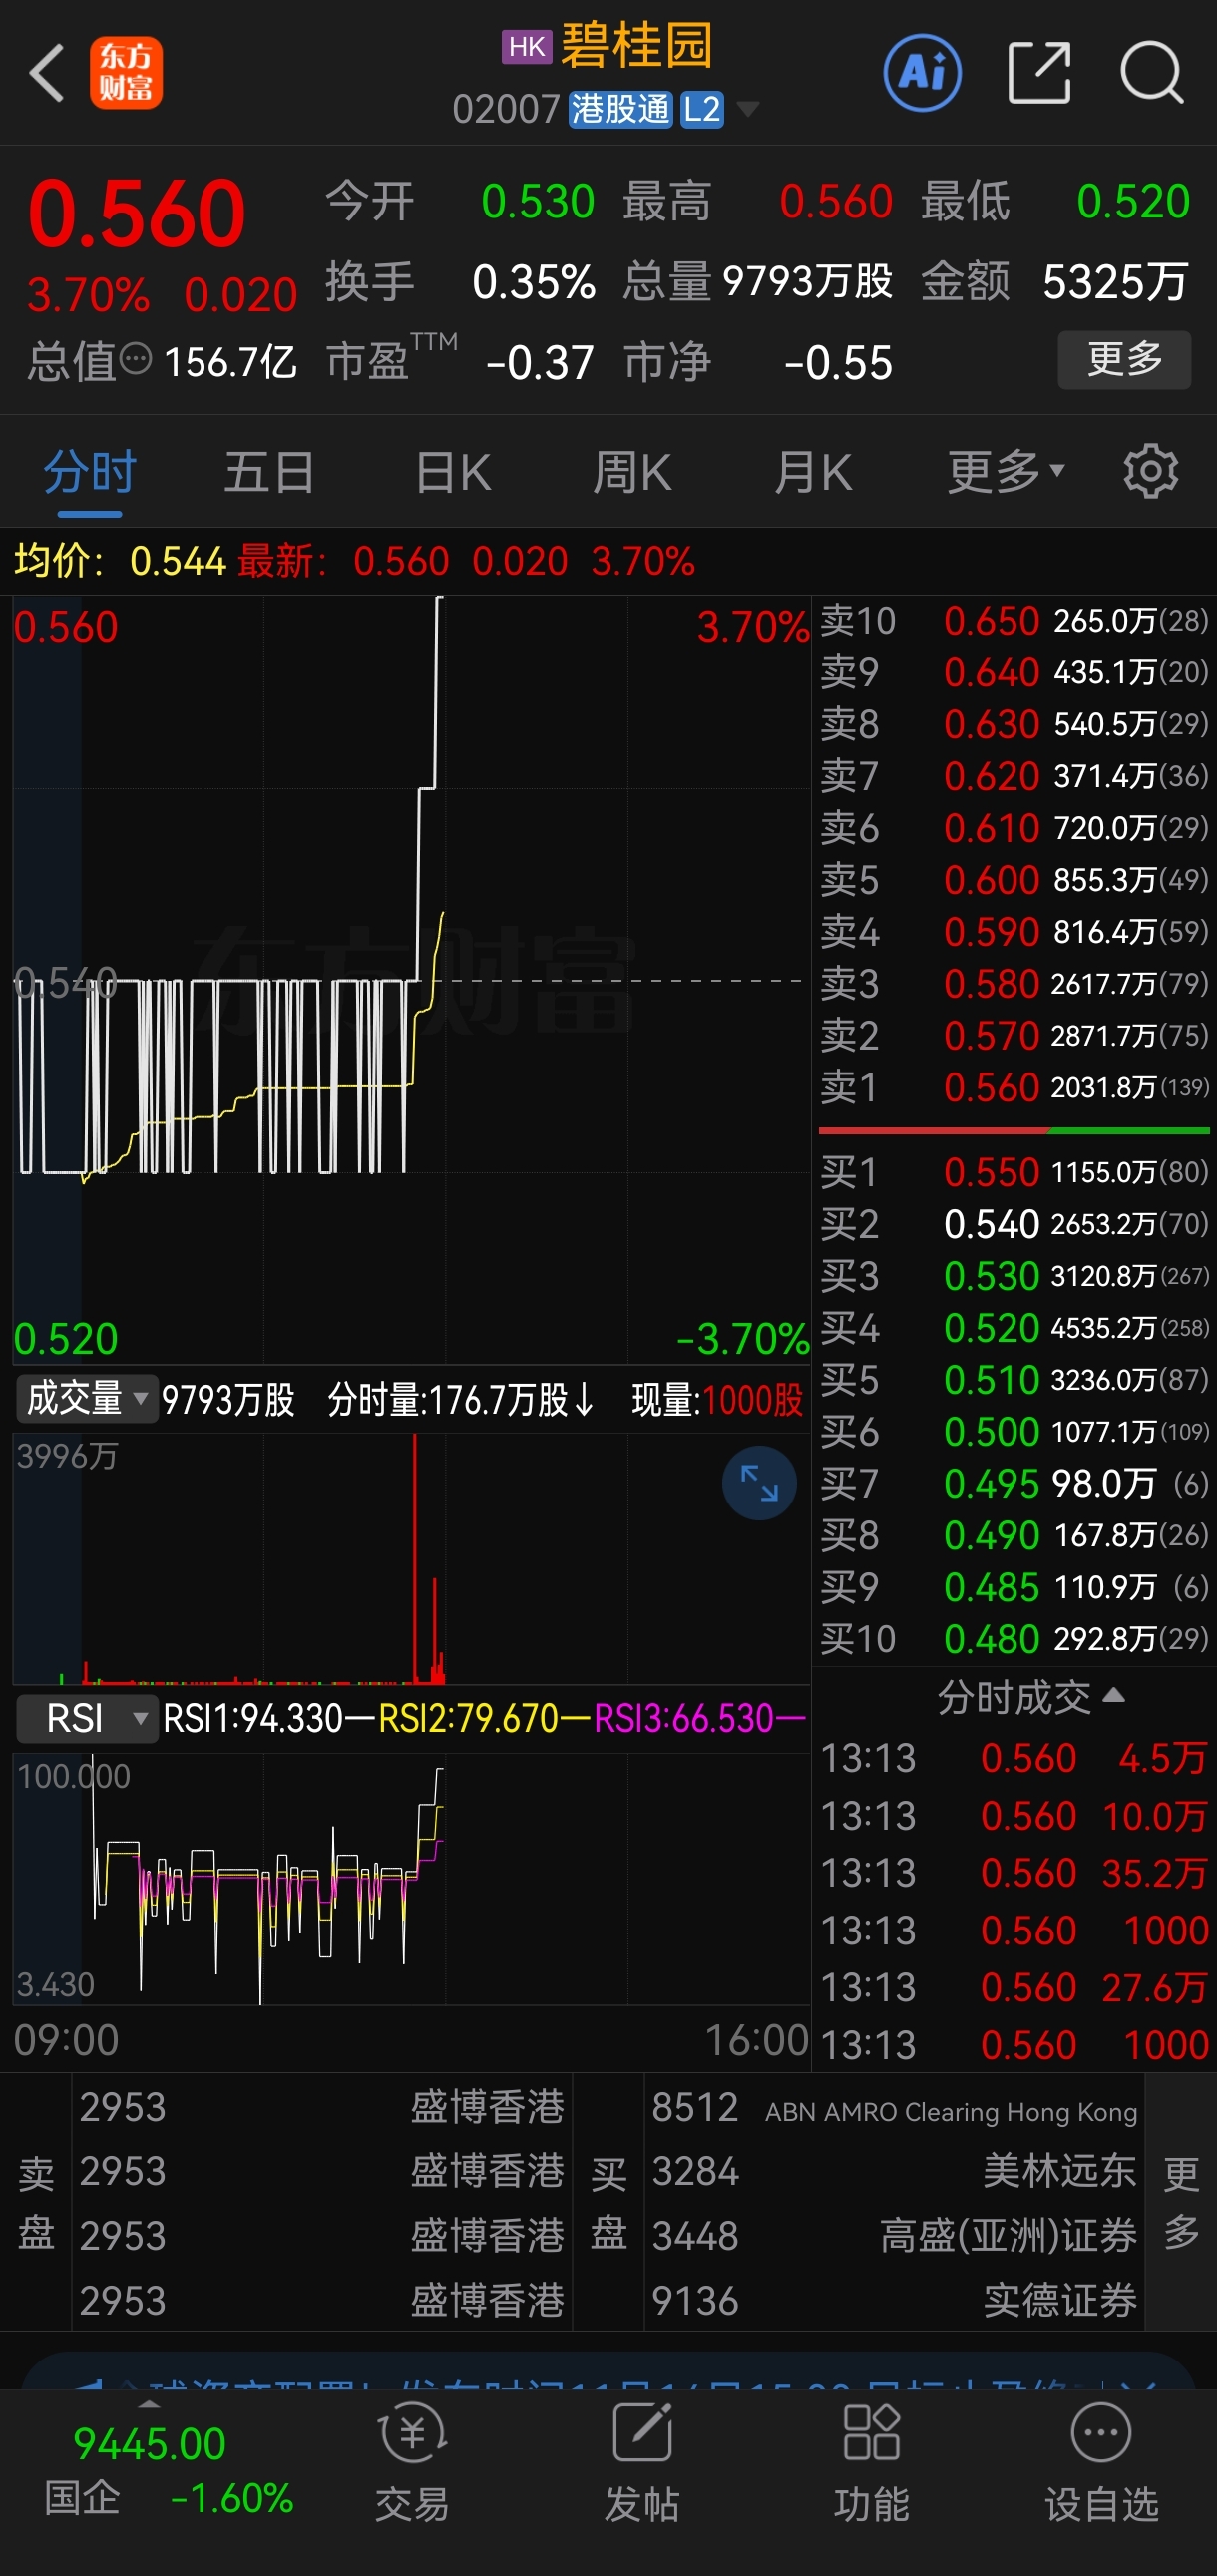Tap broker 3284 美林远东 row
The width and height of the screenshot is (1217, 2576).
click(894, 2171)
